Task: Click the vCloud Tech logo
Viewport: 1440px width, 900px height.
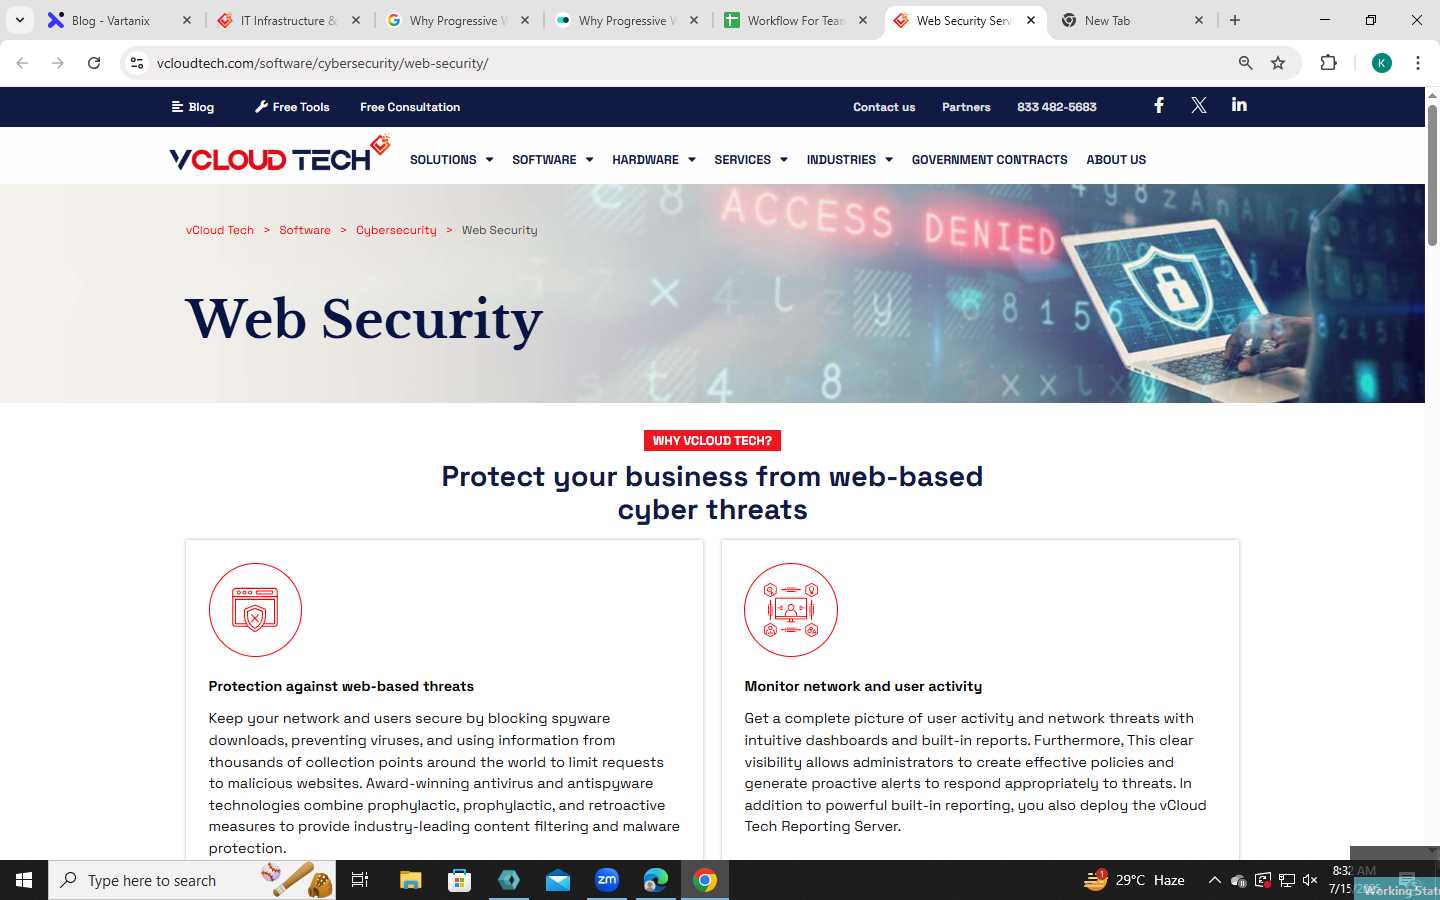Action: click(x=279, y=155)
